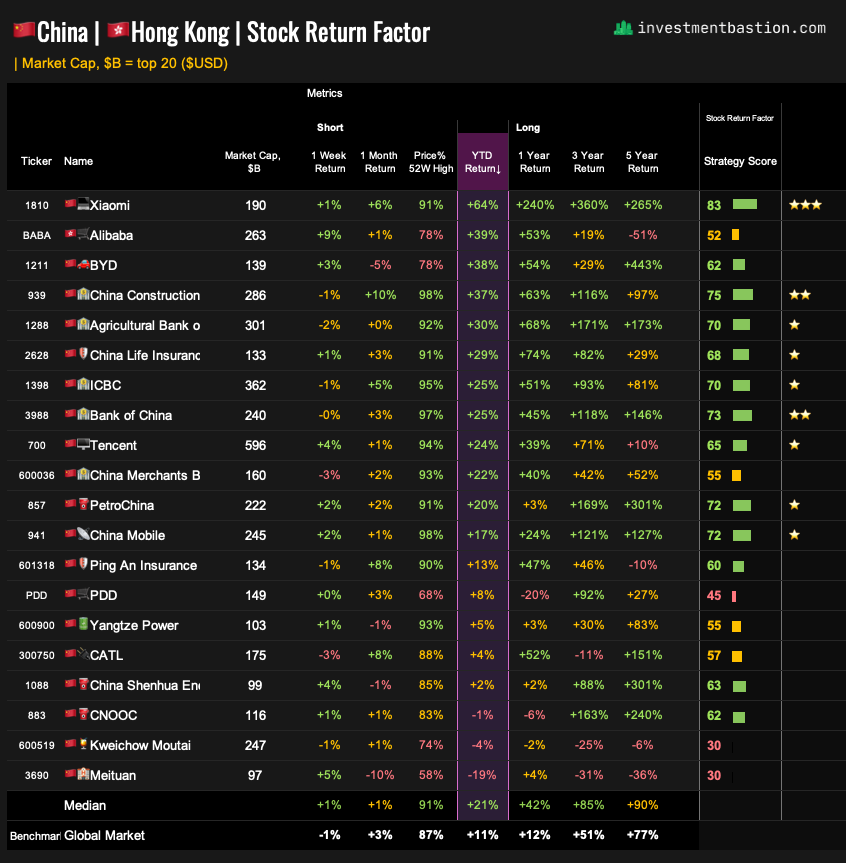Click the Name column header
Image resolution: width=846 pixels, height=863 pixels.
click(78, 161)
